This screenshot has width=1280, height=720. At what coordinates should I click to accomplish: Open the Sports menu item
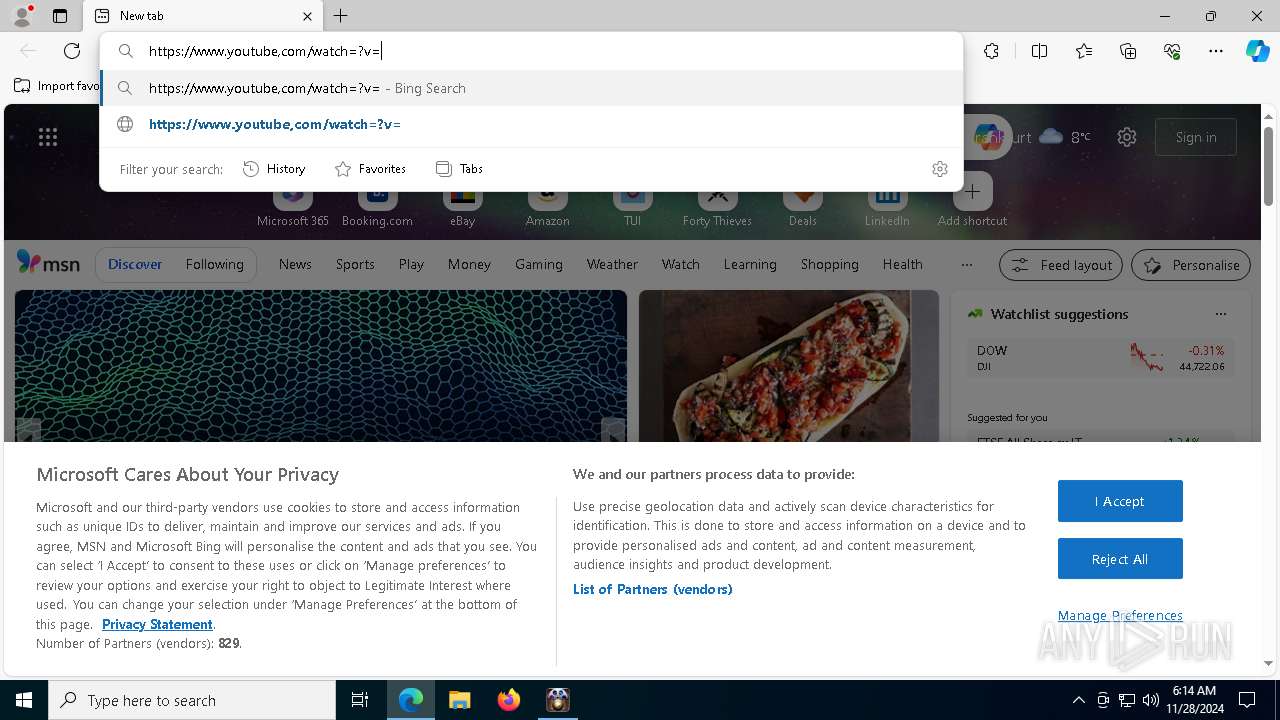click(355, 264)
